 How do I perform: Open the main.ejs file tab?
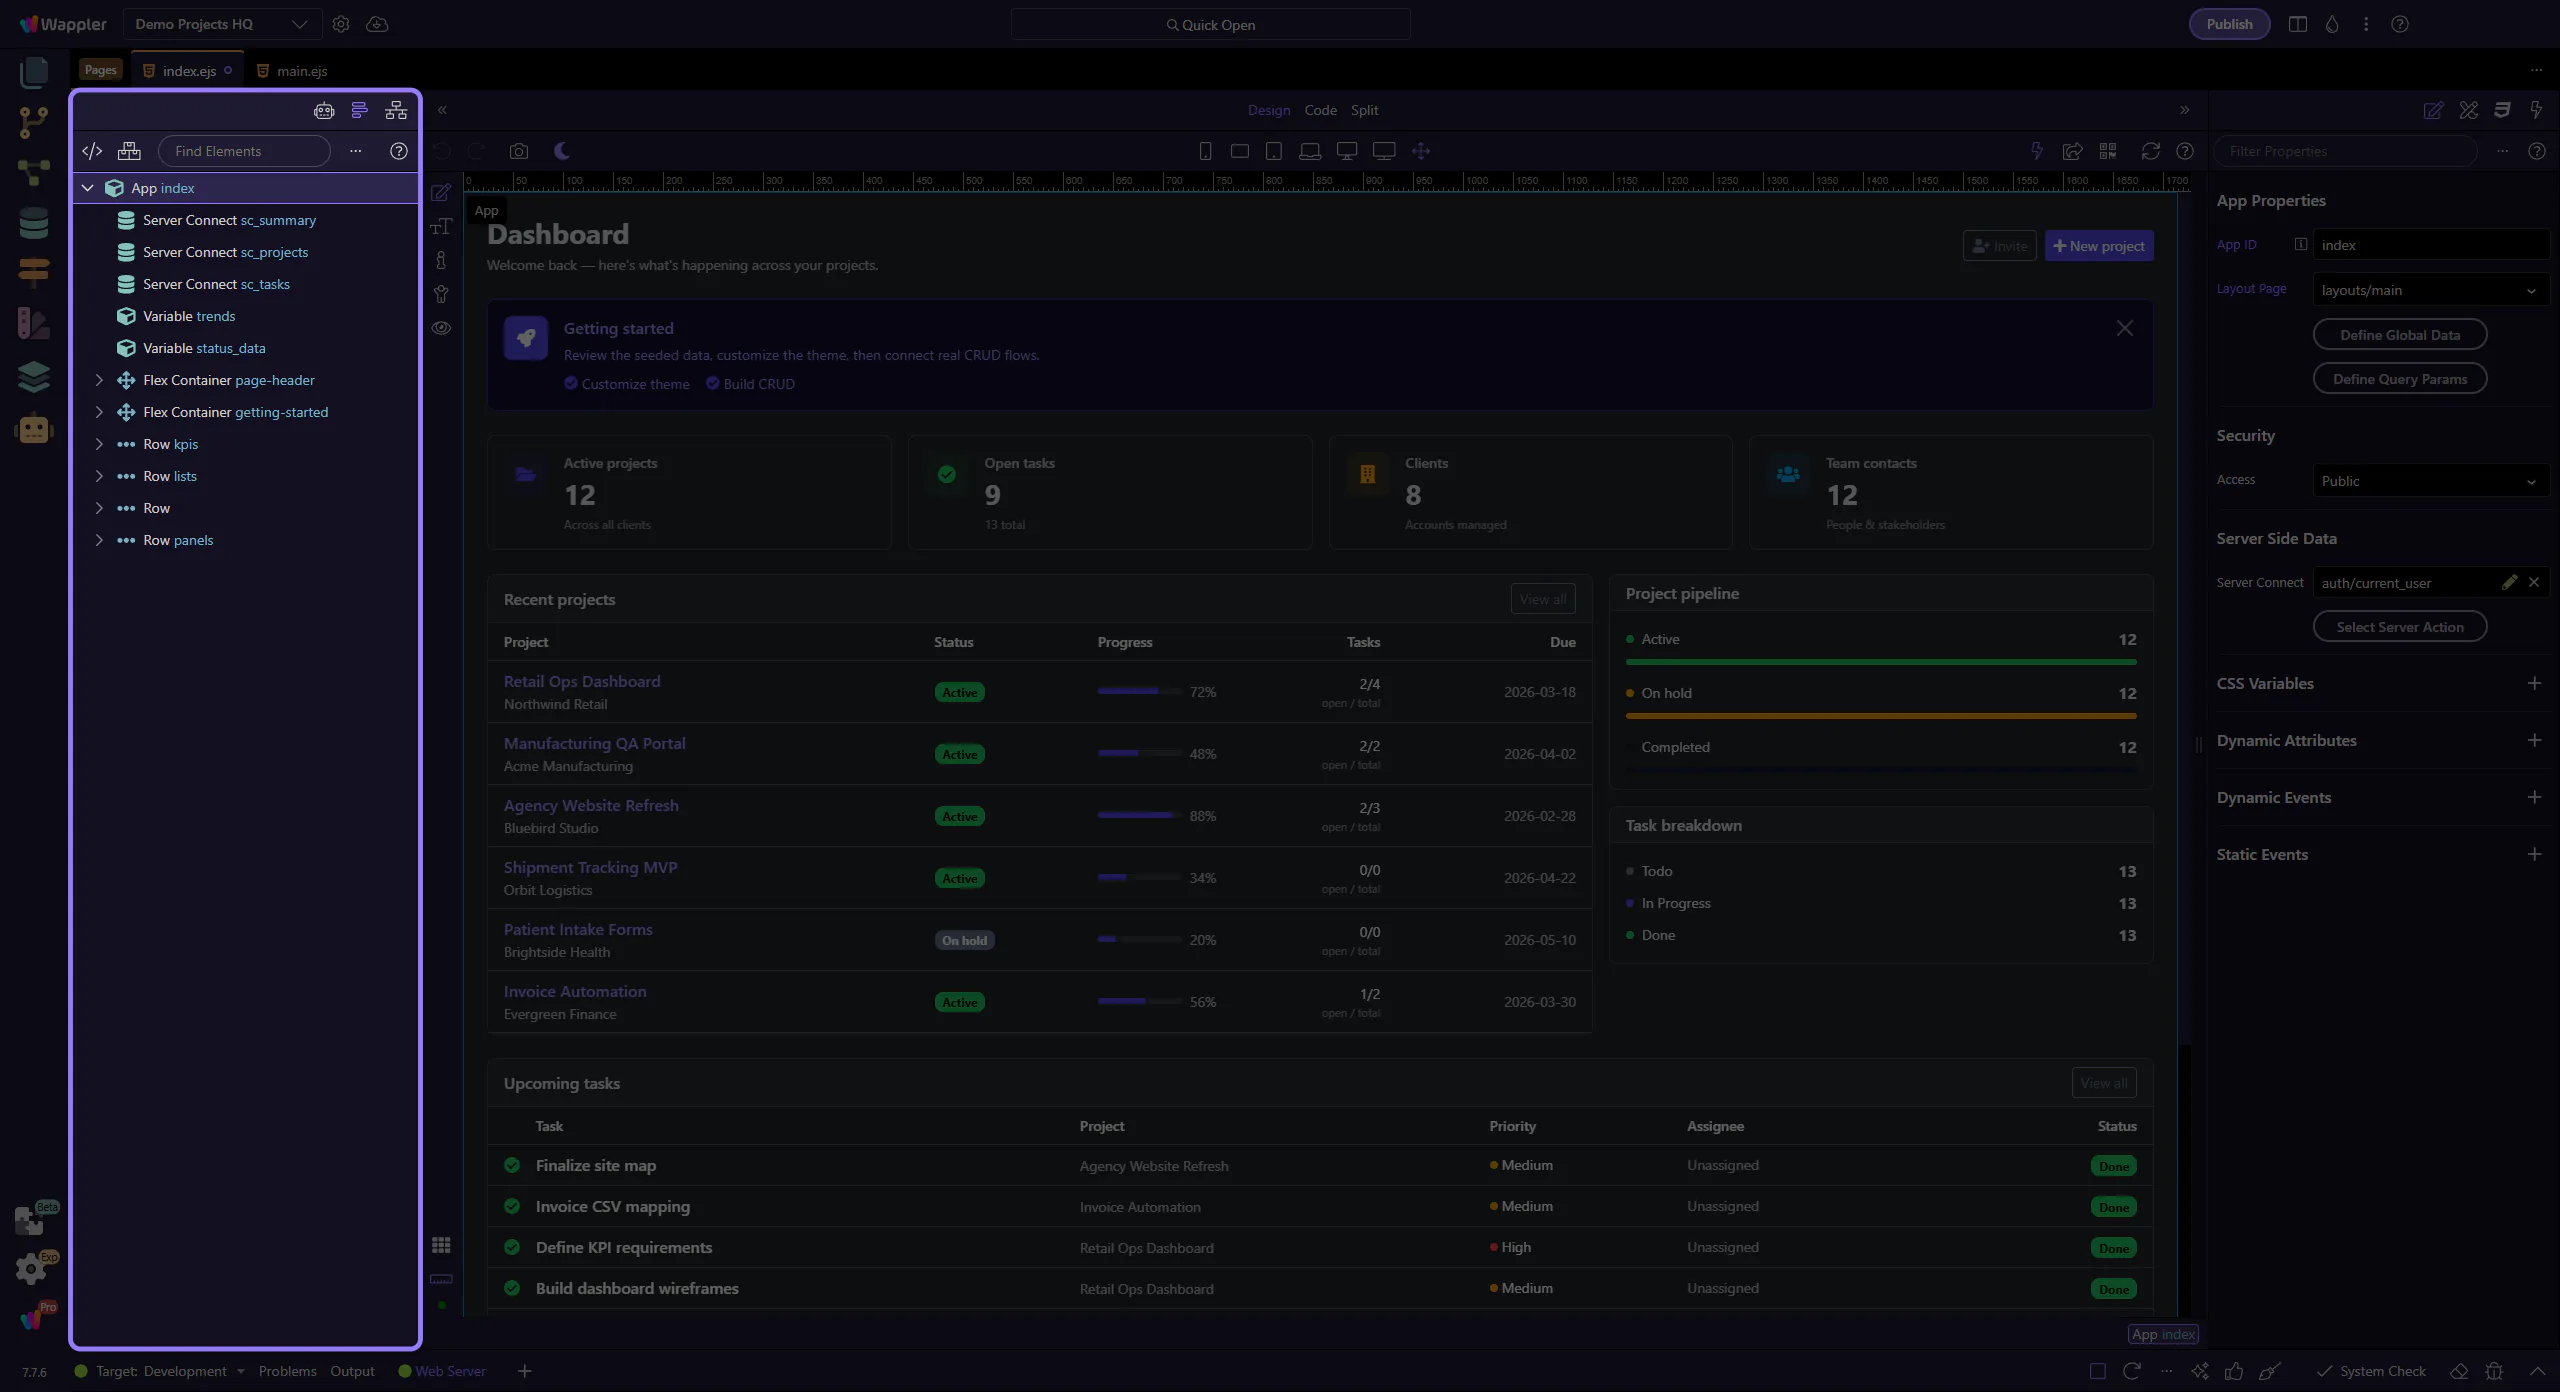click(301, 71)
